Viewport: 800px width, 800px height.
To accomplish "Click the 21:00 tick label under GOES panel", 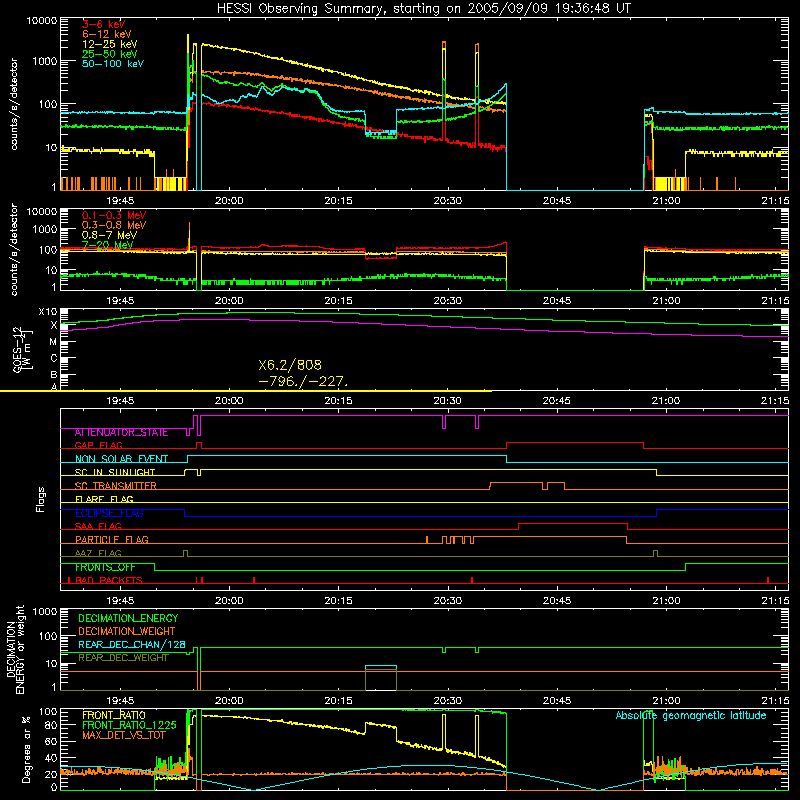I will click(x=666, y=401).
